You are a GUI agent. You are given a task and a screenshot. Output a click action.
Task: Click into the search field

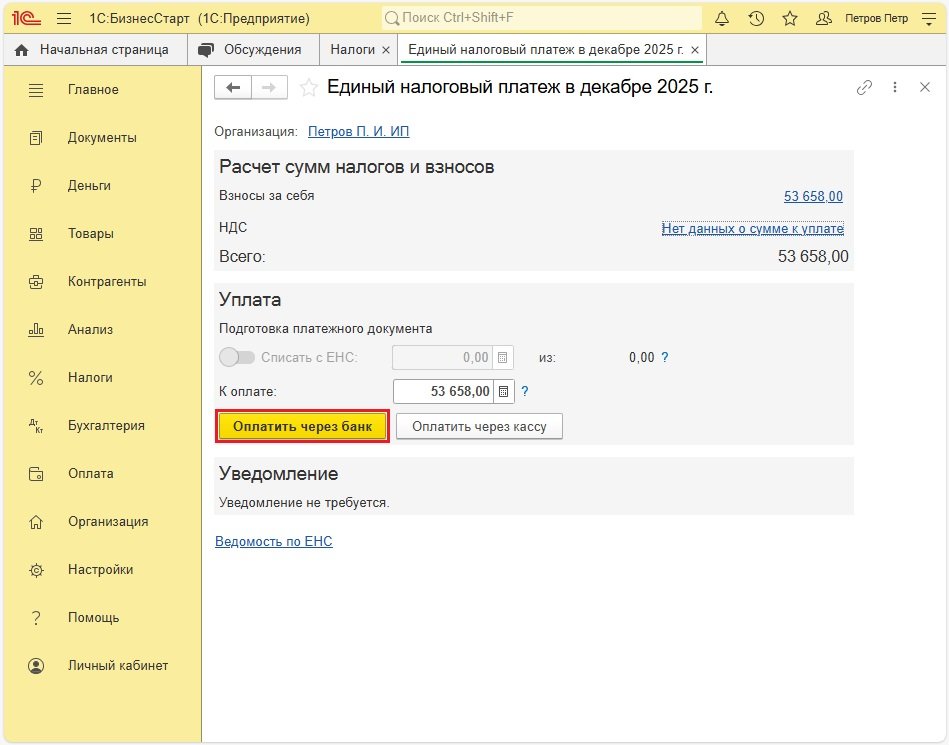click(540, 19)
